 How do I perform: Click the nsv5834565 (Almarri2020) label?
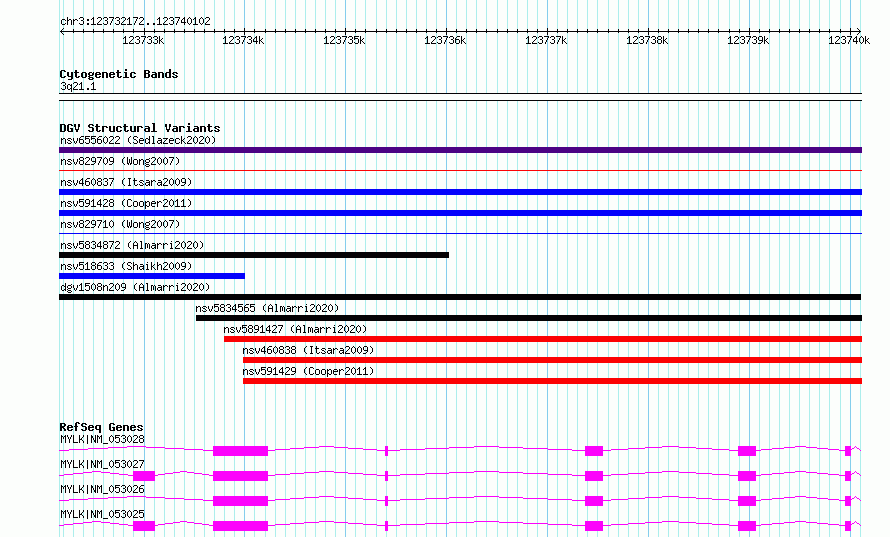coord(267,308)
